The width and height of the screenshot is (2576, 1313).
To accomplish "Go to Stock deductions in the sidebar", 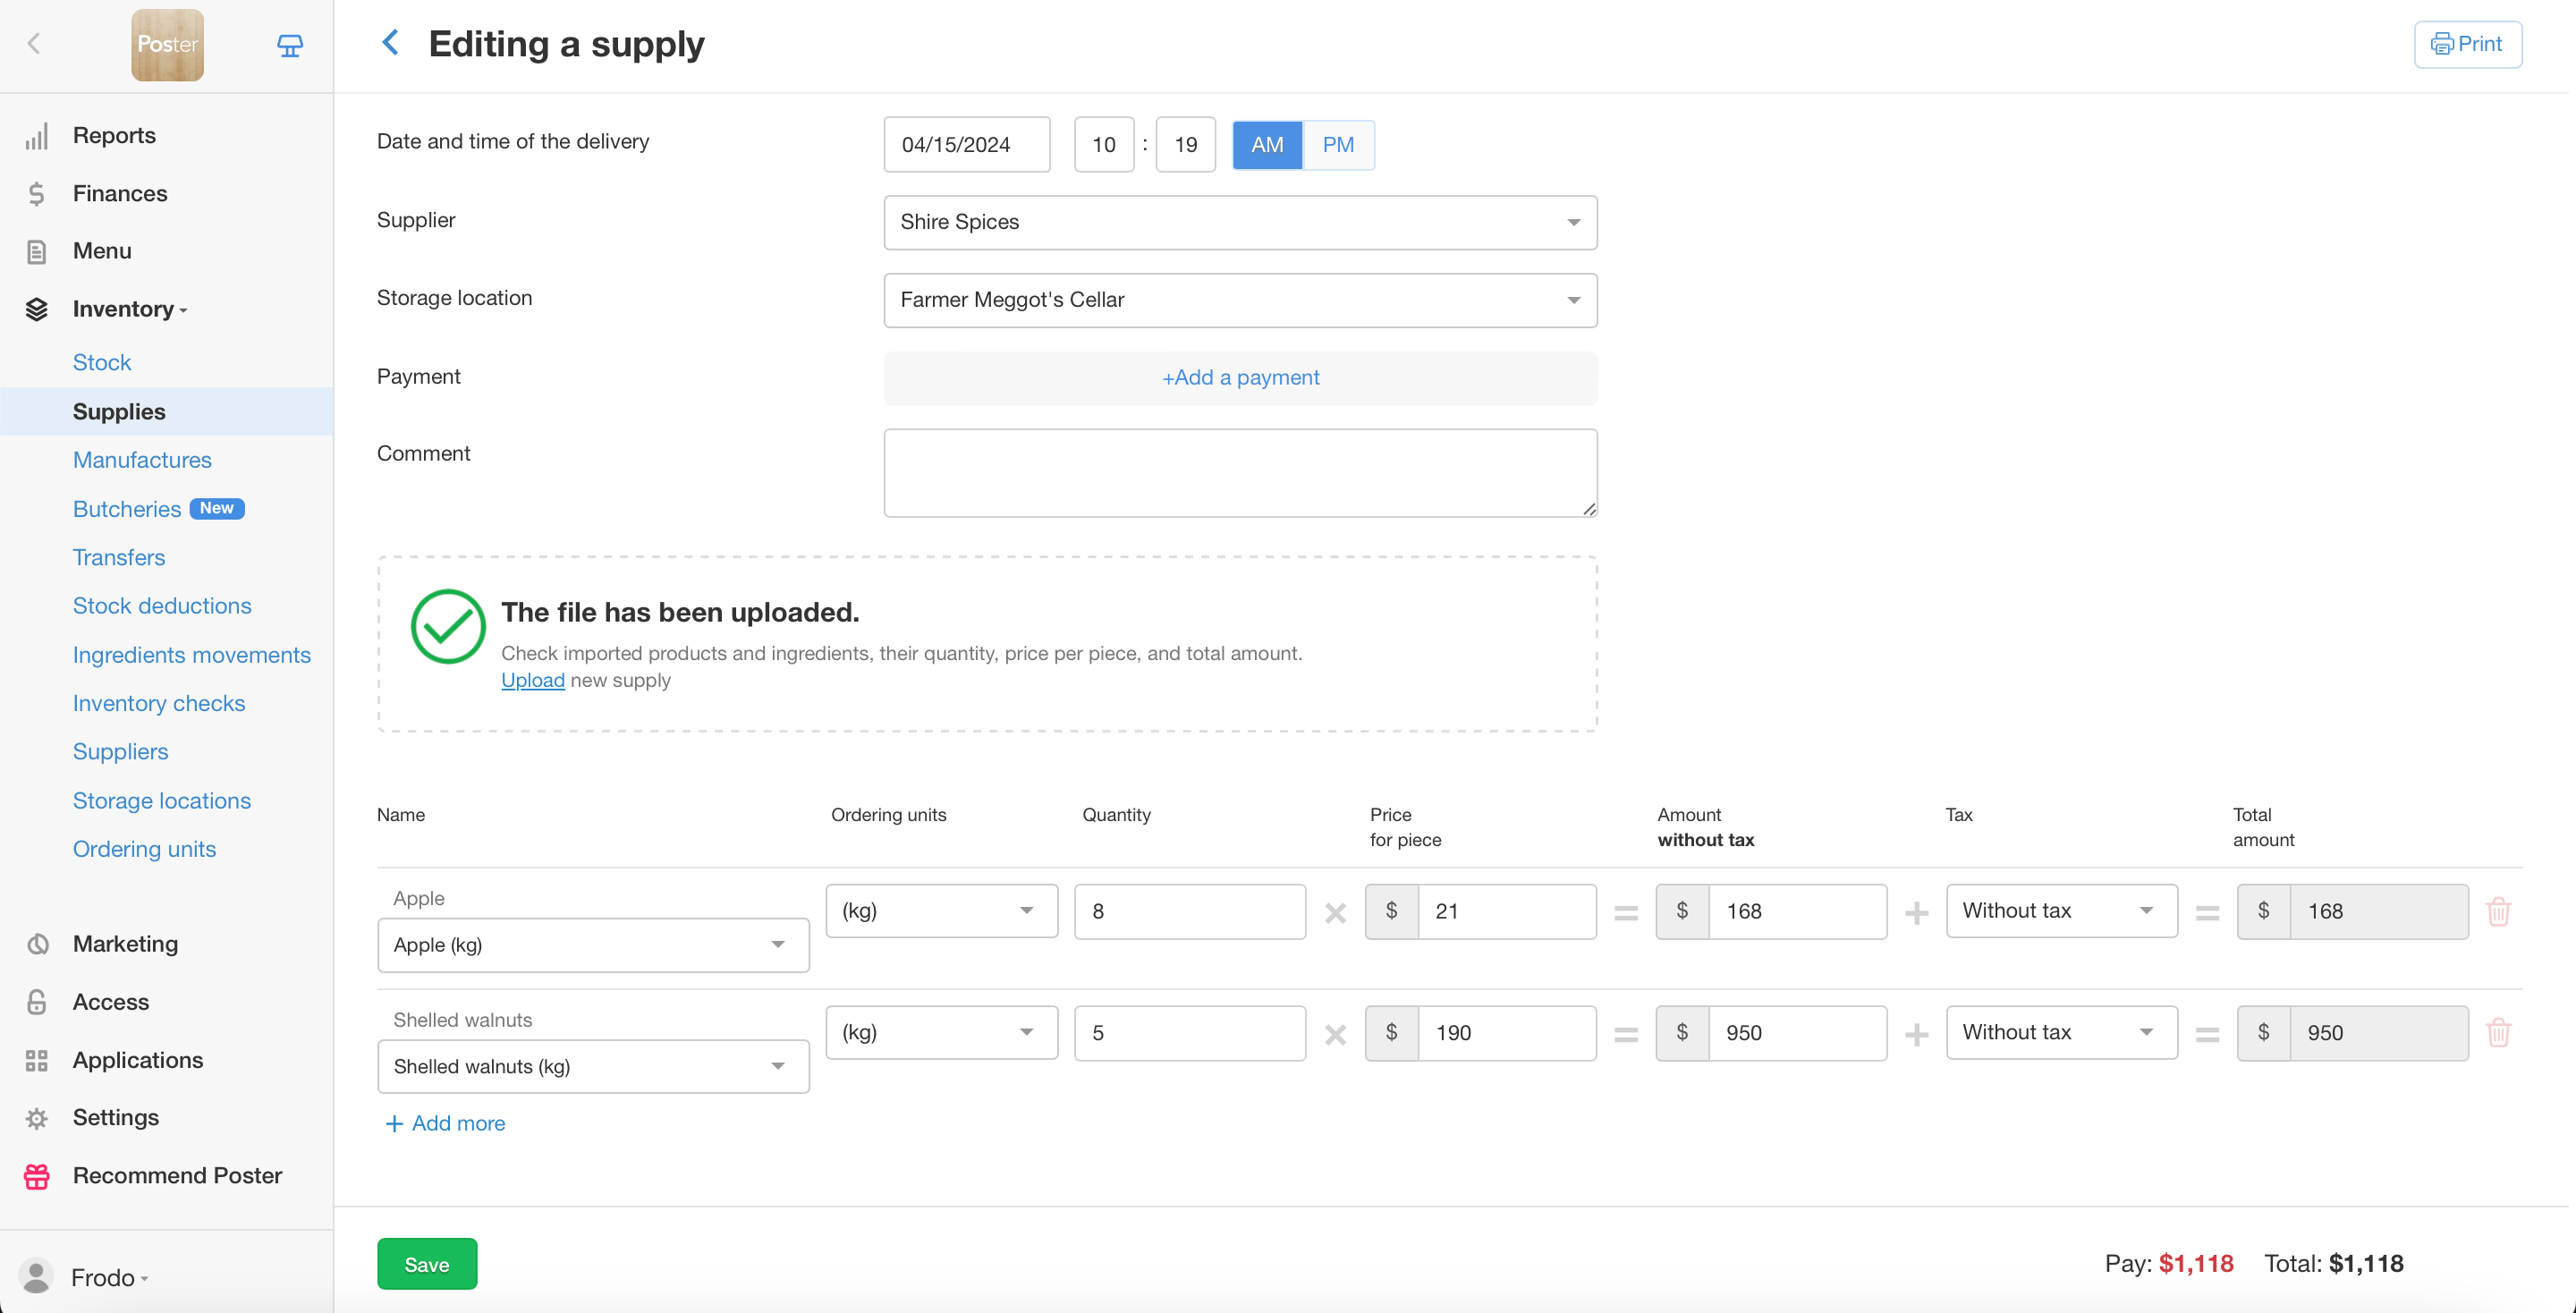I will point(162,606).
